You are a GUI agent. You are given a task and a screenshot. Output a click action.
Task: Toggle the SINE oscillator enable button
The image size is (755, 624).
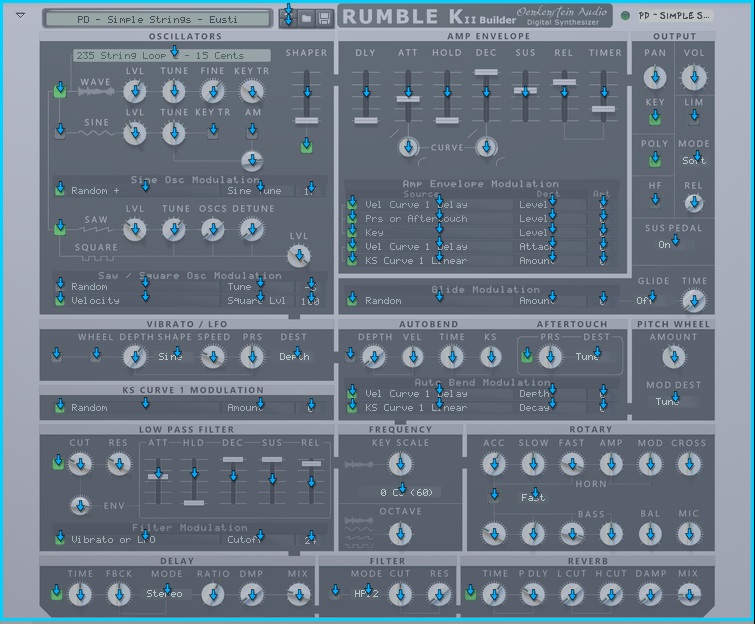coord(60,131)
